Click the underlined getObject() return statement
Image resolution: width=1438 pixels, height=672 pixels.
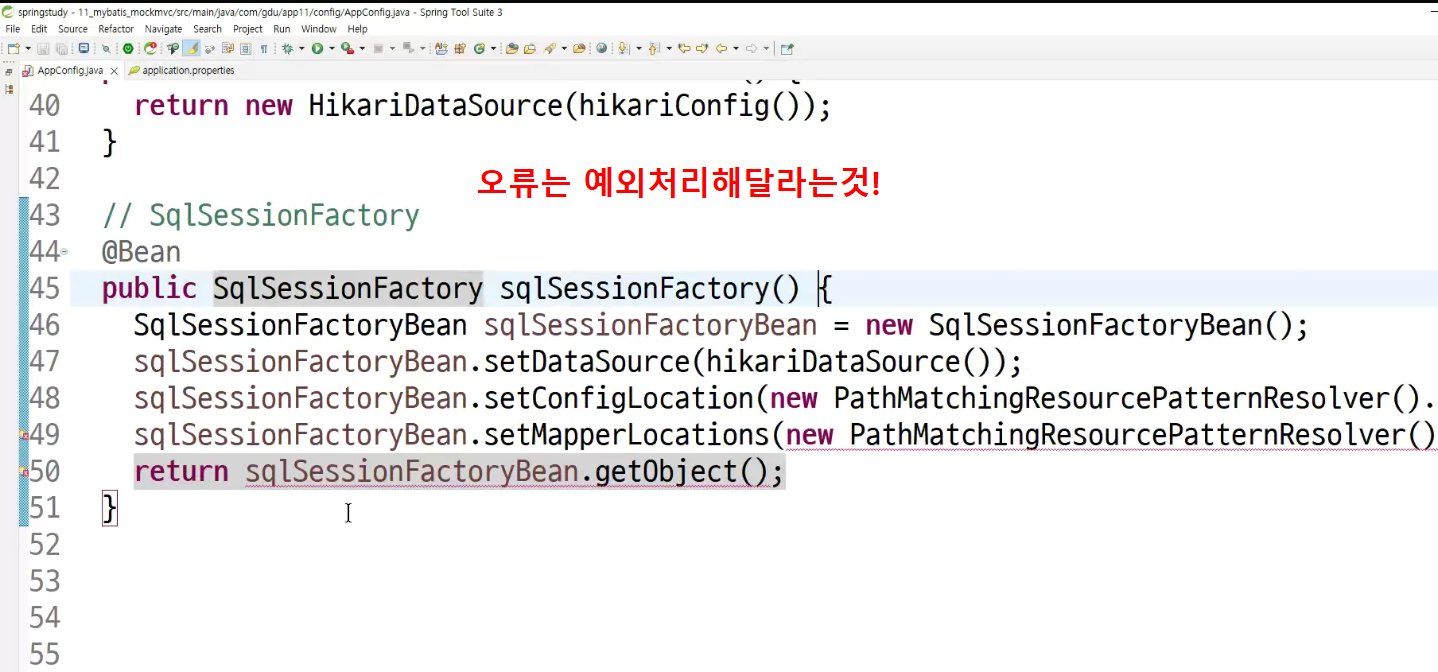459,471
